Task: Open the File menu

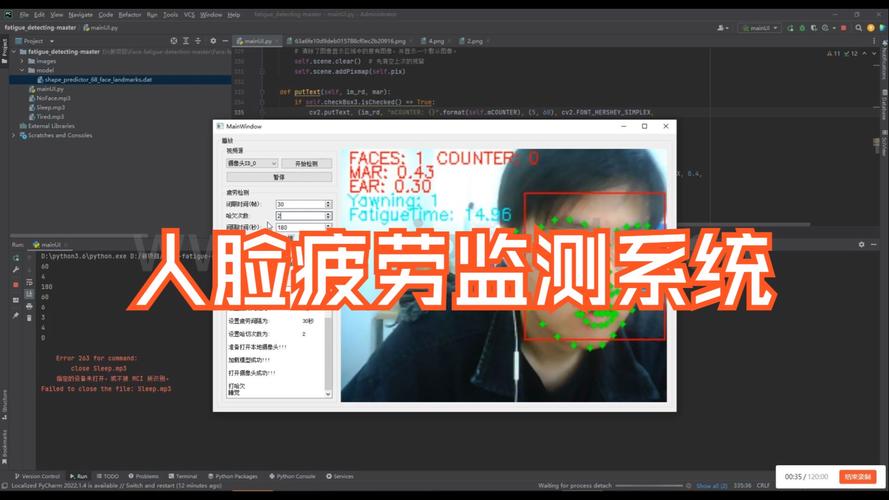Action: coord(24,15)
